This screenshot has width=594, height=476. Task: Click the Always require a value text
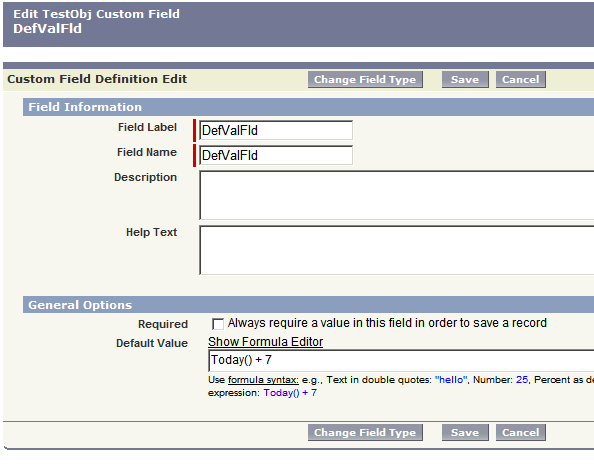point(387,323)
